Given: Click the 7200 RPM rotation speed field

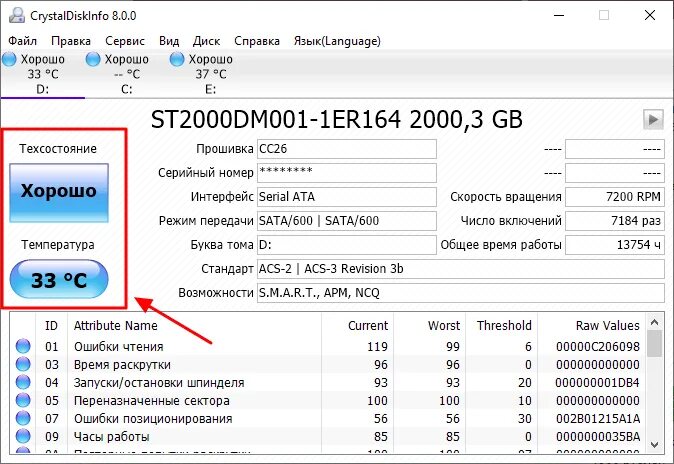Looking at the screenshot, I should (x=615, y=197).
